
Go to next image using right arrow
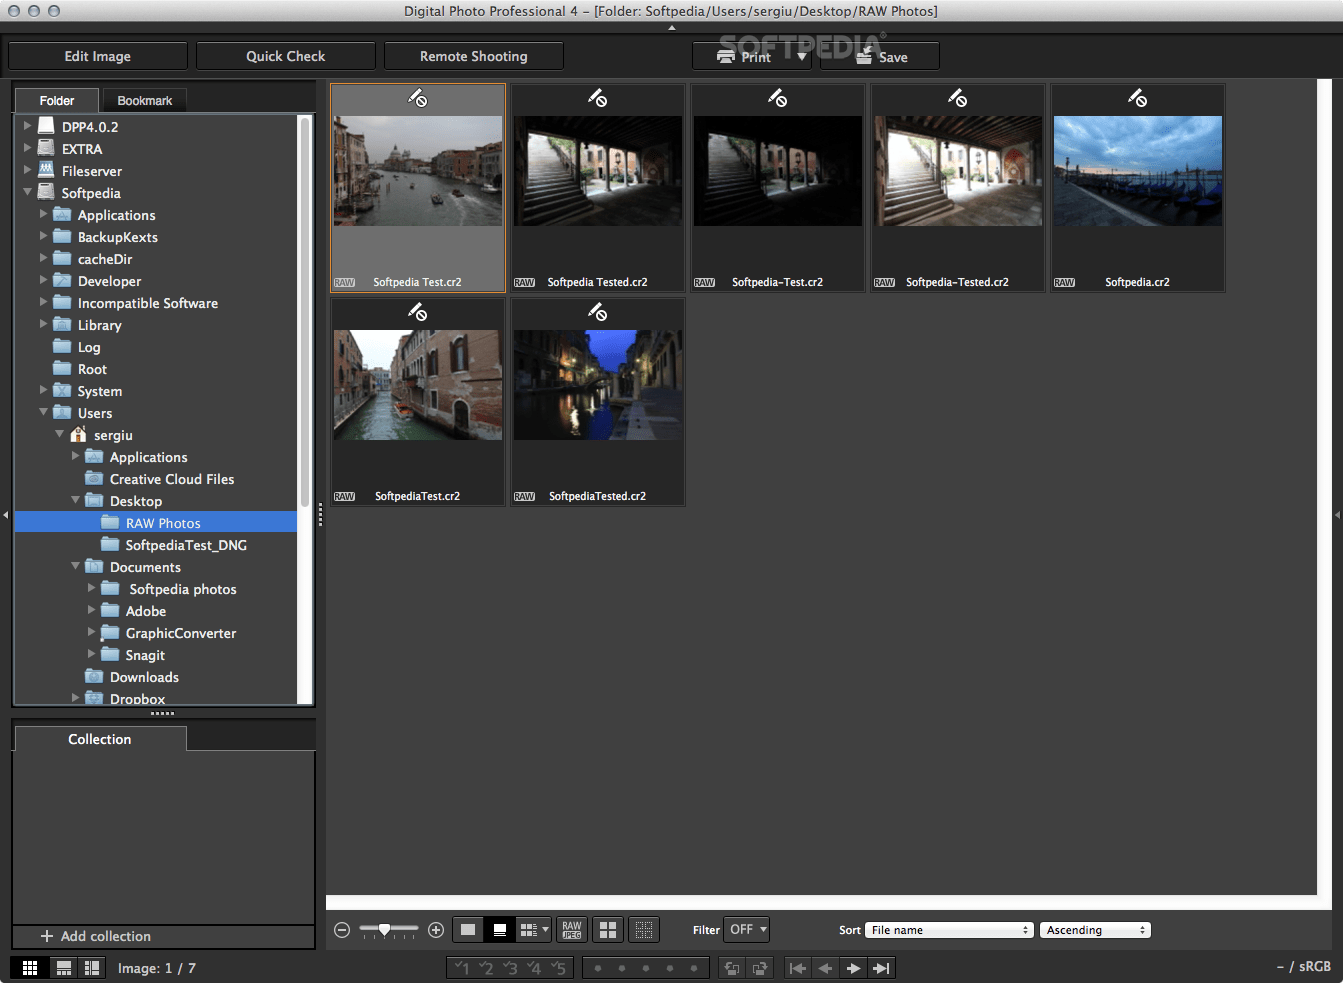853,968
